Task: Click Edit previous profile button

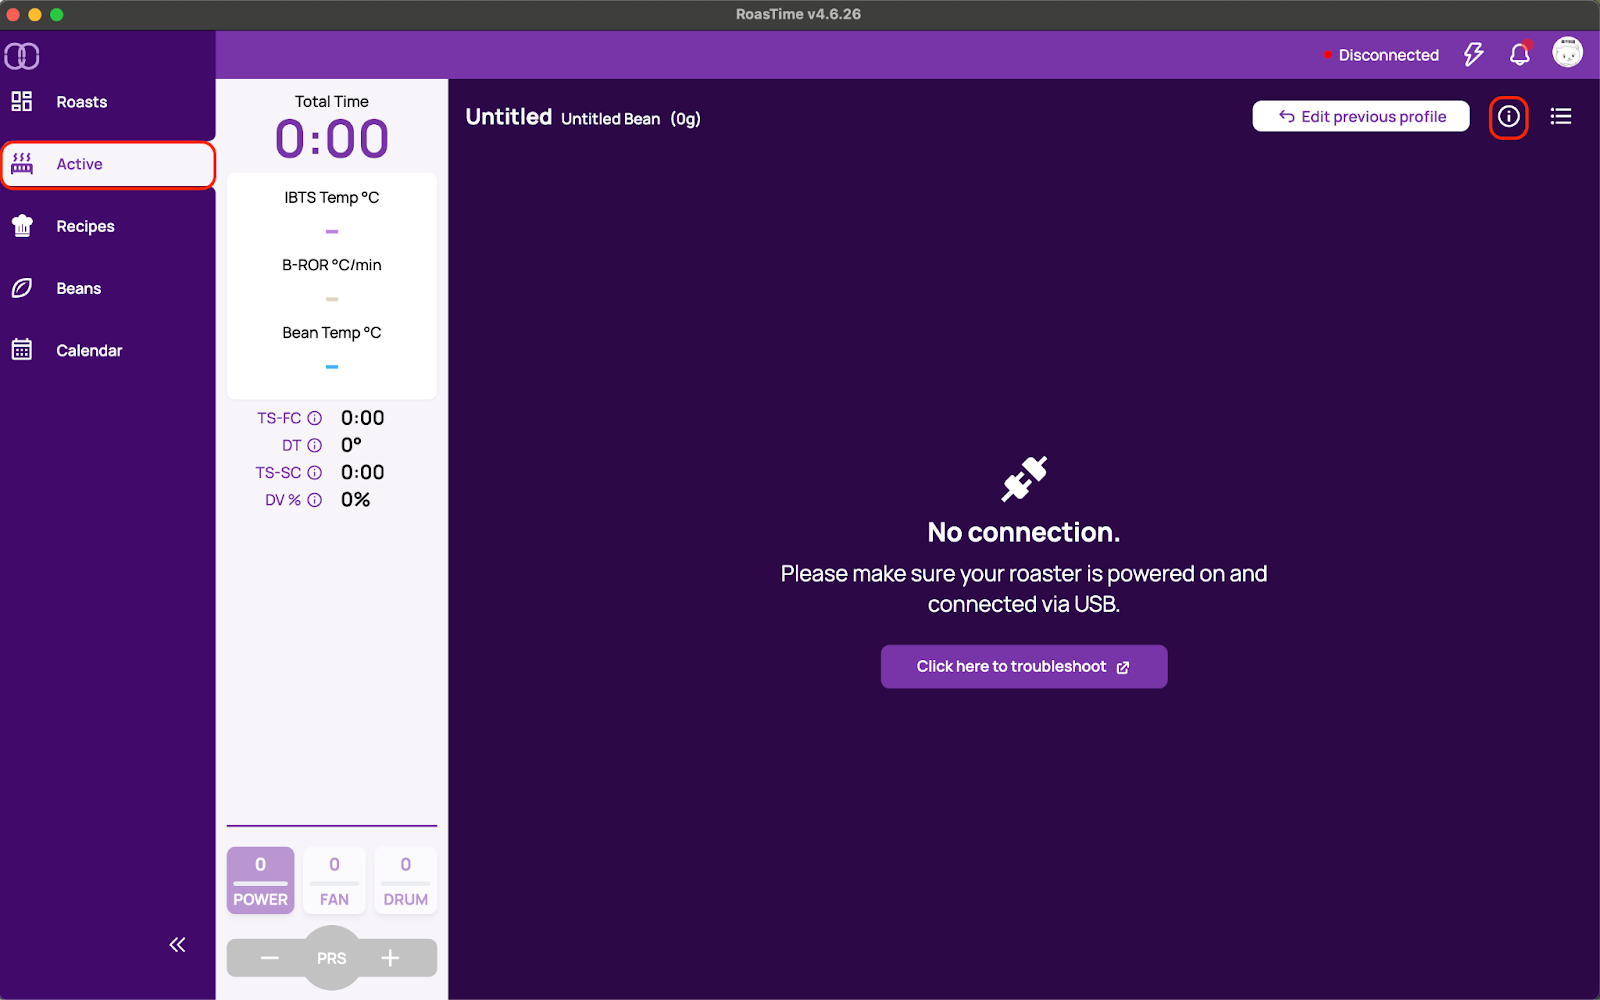Action: (x=1361, y=116)
